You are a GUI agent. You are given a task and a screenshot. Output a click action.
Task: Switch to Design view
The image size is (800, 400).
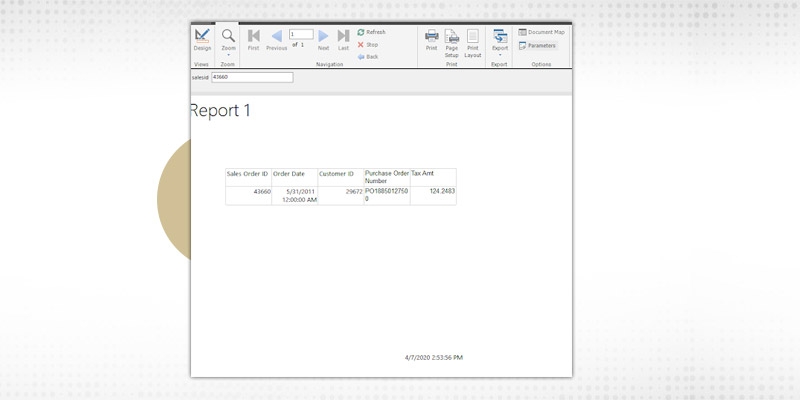coord(202,39)
